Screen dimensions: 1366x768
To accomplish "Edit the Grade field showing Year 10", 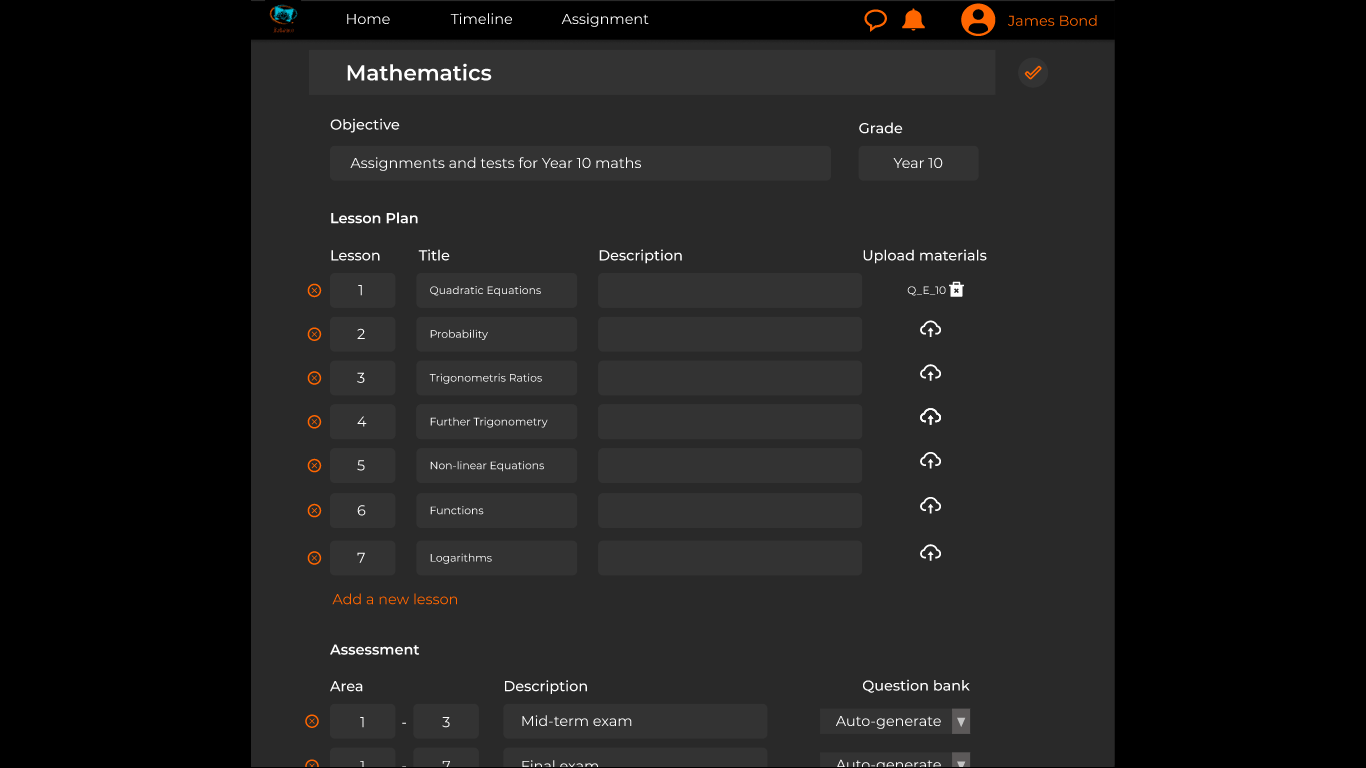I will point(918,163).
